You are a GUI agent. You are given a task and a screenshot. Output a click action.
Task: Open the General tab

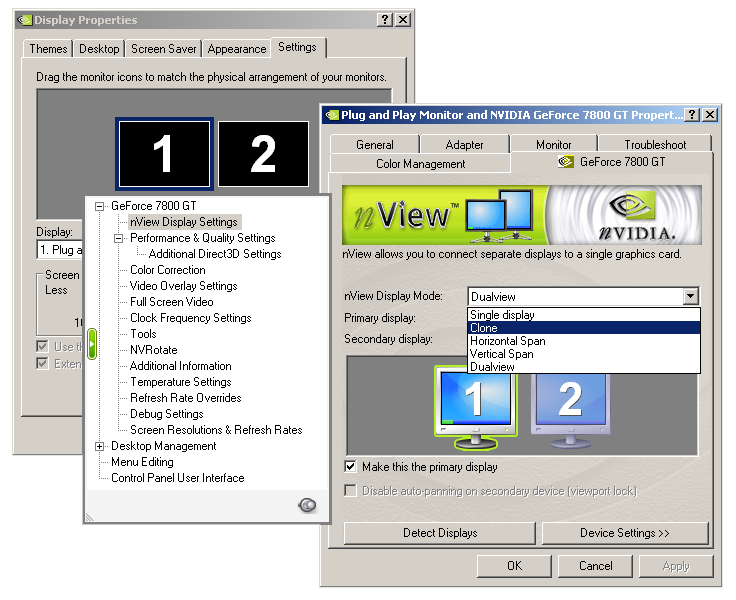pos(375,145)
